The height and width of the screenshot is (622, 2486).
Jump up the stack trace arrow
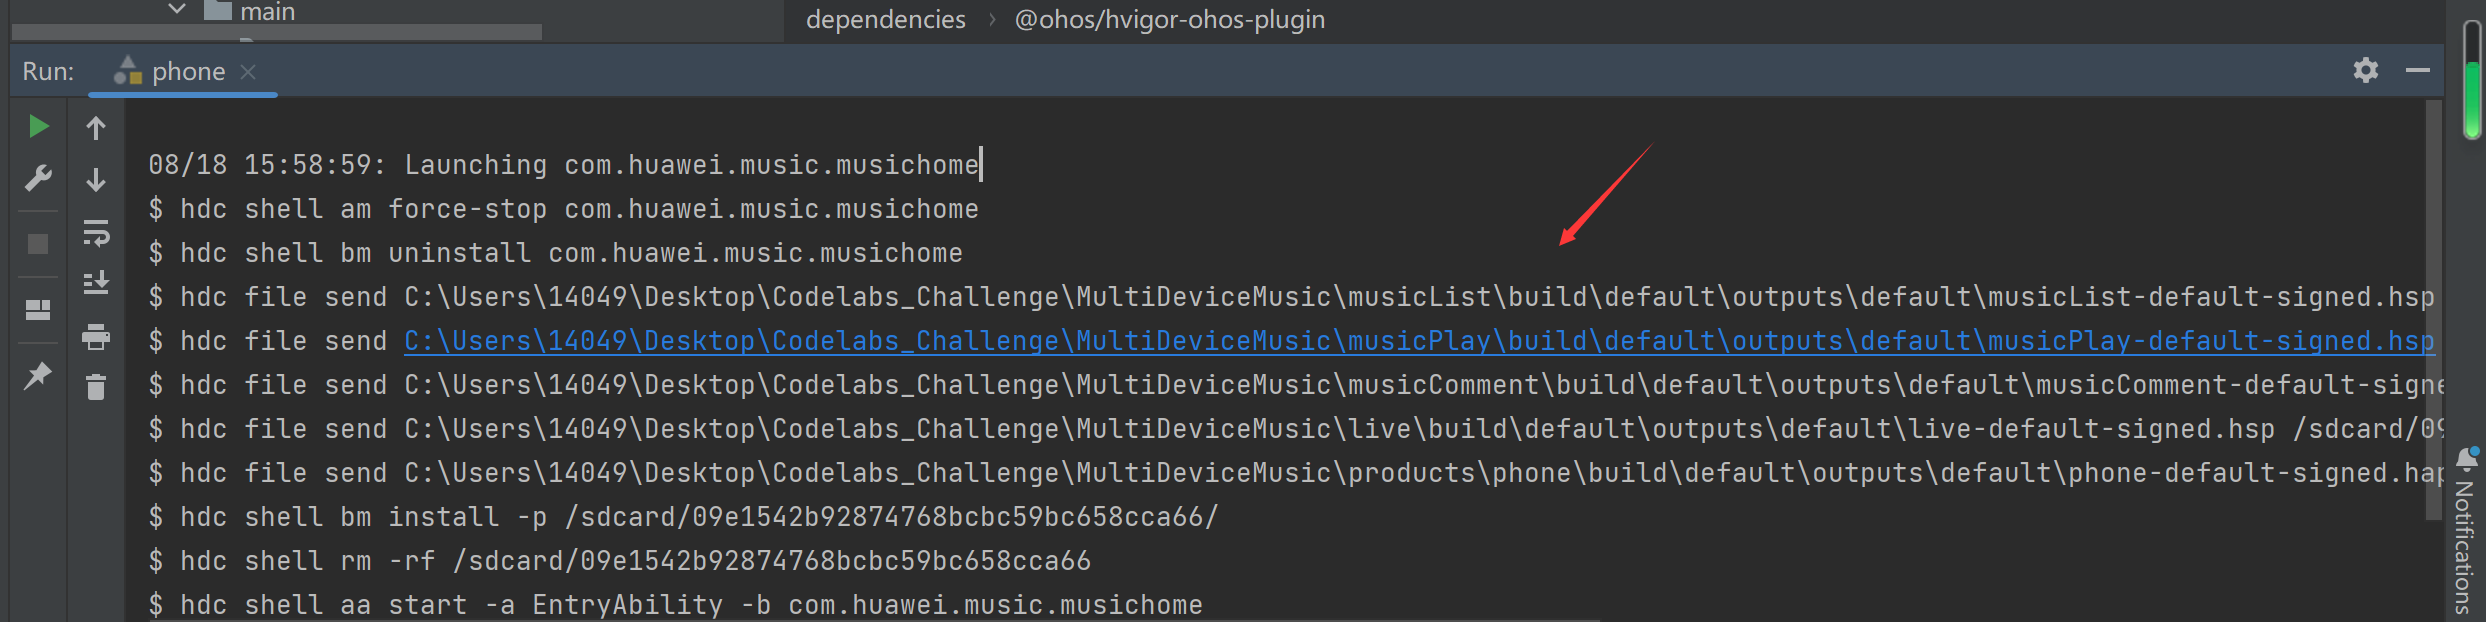[x=96, y=128]
